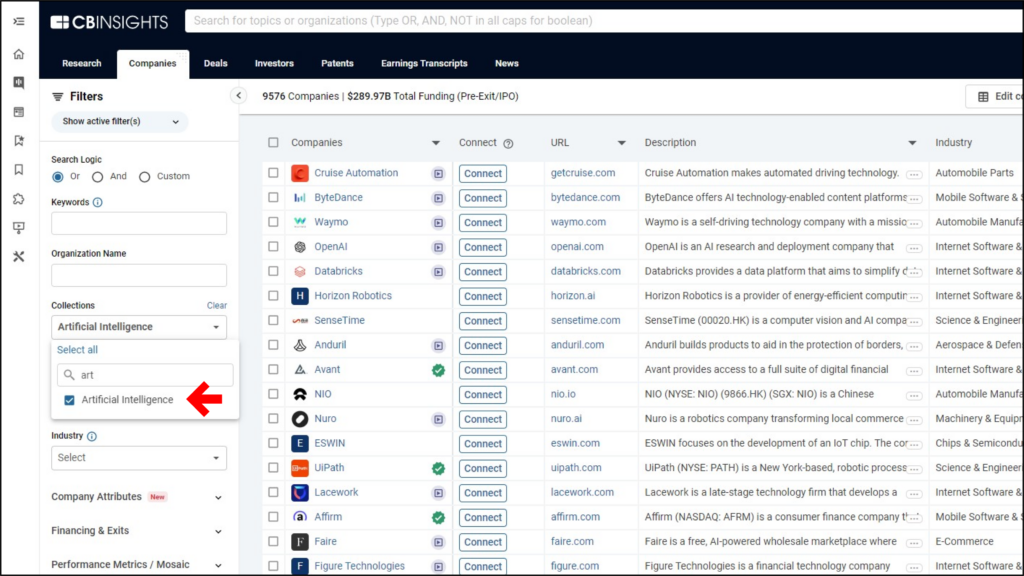Select the Custom search logic radio
This screenshot has width=1024, height=576.
pos(144,177)
